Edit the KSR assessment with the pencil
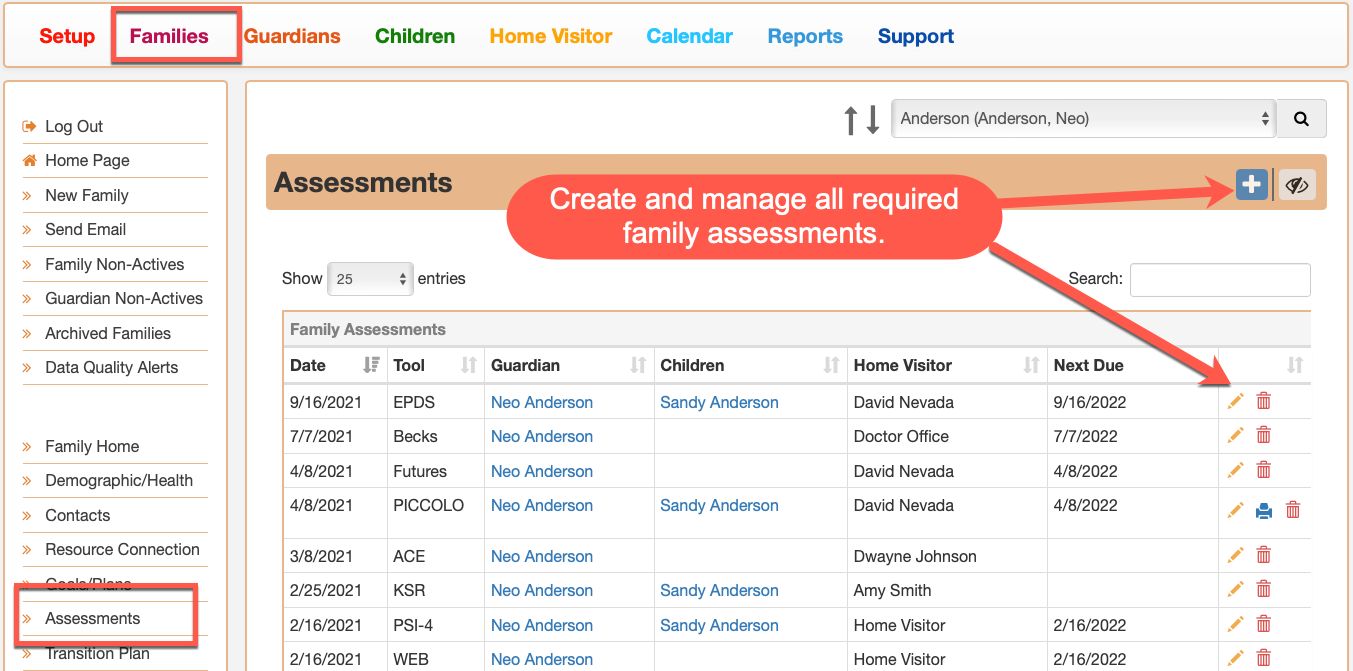The width and height of the screenshot is (1353, 671). coord(1236,590)
